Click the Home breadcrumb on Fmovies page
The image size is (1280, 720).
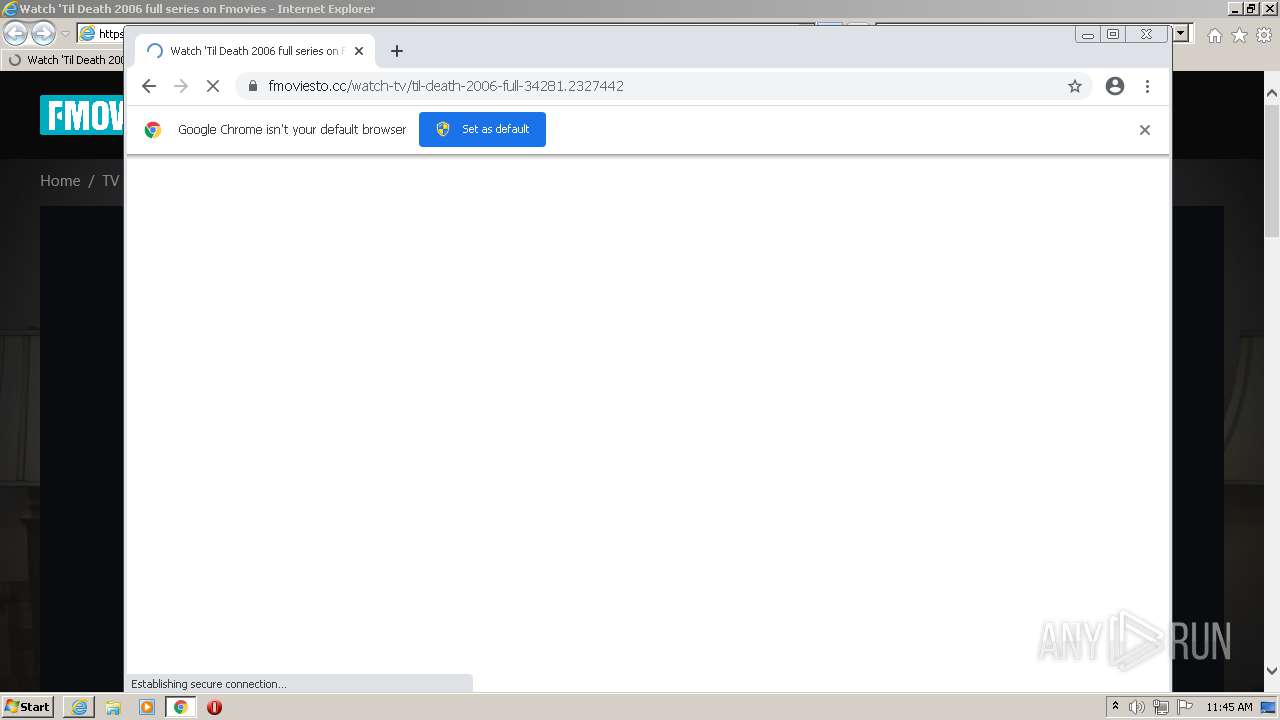click(x=60, y=181)
